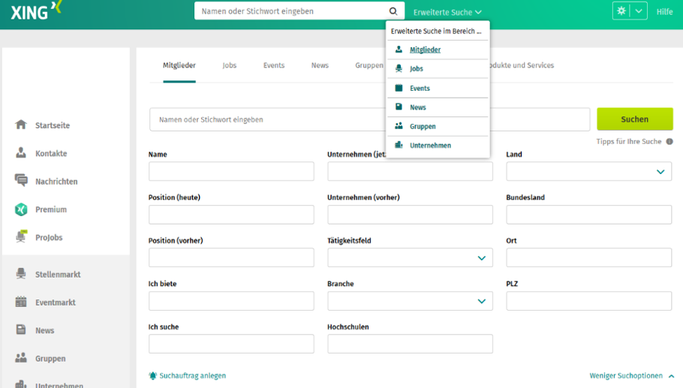Click into the Position (vorher) field

click(x=231, y=257)
